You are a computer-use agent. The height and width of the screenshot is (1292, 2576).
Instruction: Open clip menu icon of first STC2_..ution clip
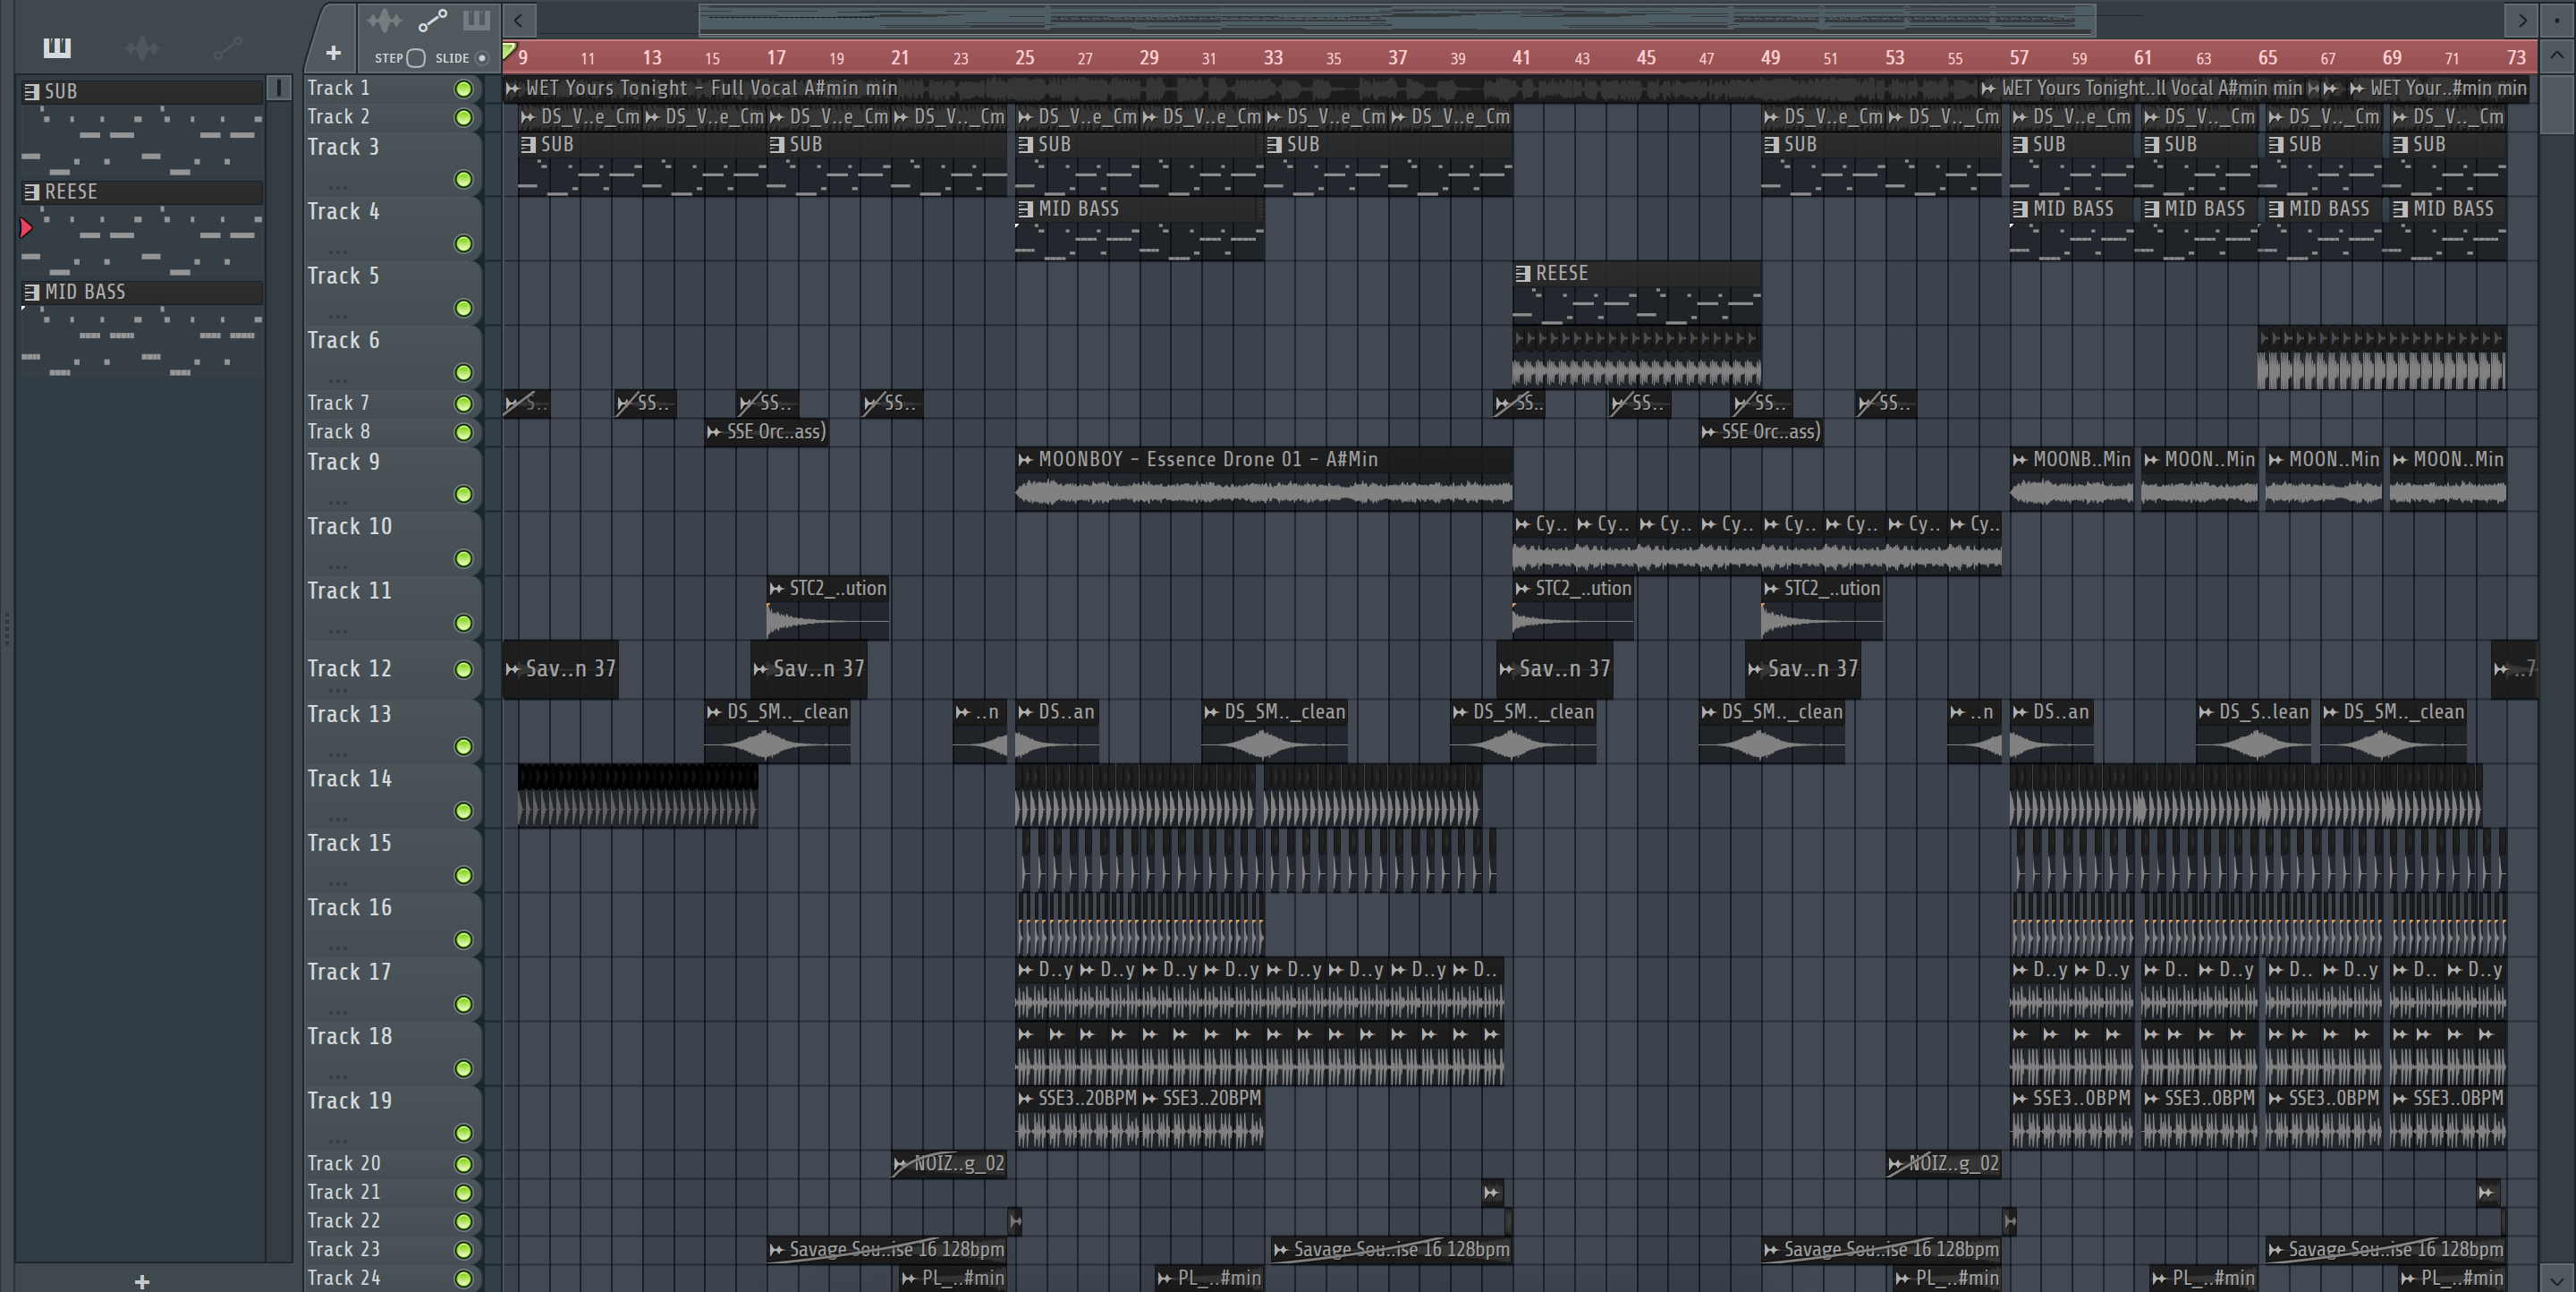[x=777, y=588]
